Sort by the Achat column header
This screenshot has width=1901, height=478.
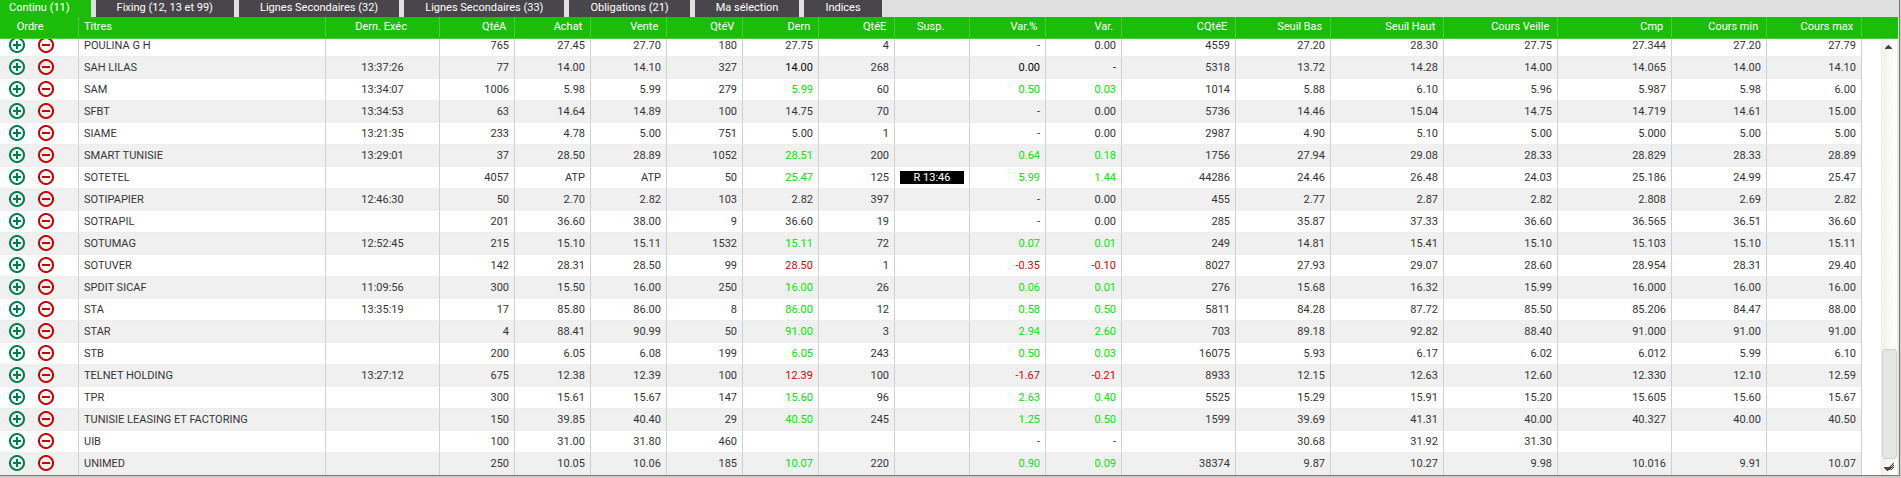point(553,26)
